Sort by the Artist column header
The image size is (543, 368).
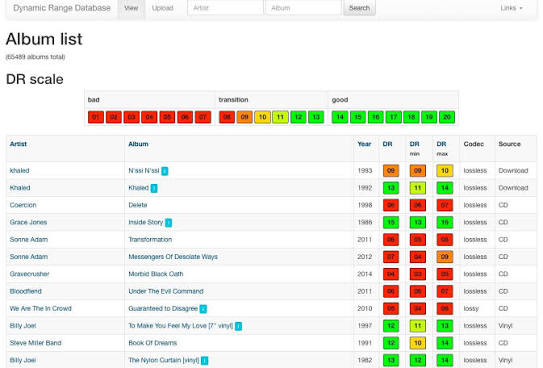point(18,144)
